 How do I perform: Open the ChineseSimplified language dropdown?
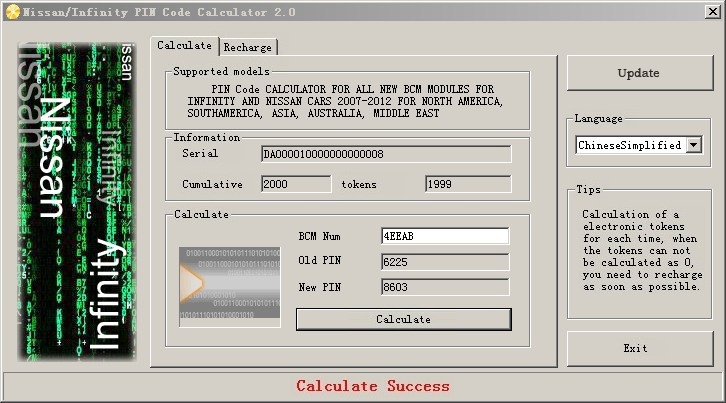tap(693, 145)
